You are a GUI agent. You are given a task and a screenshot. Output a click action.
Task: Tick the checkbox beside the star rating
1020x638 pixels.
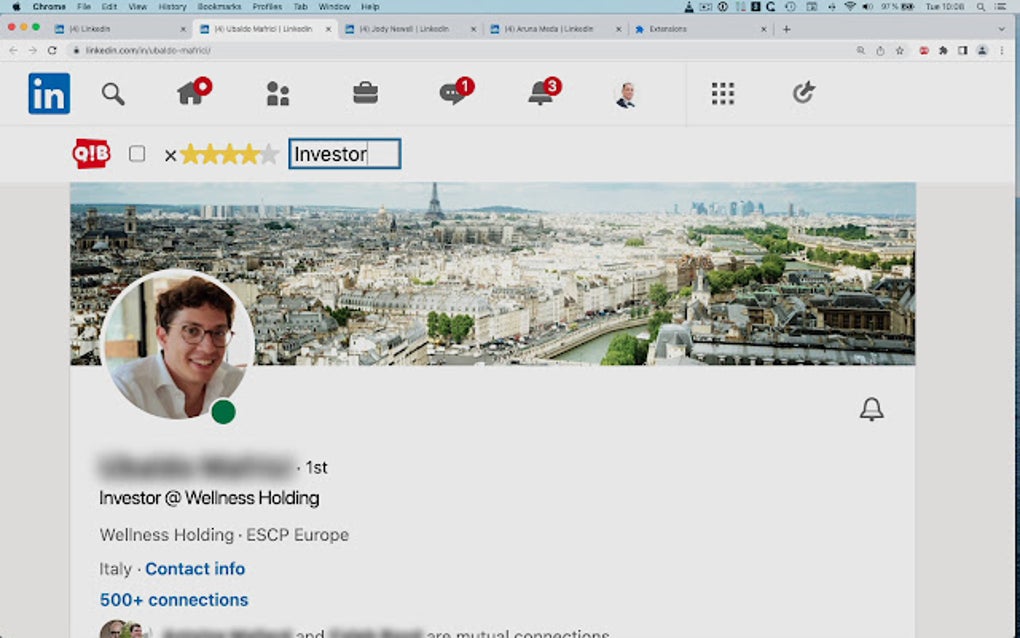click(137, 153)
